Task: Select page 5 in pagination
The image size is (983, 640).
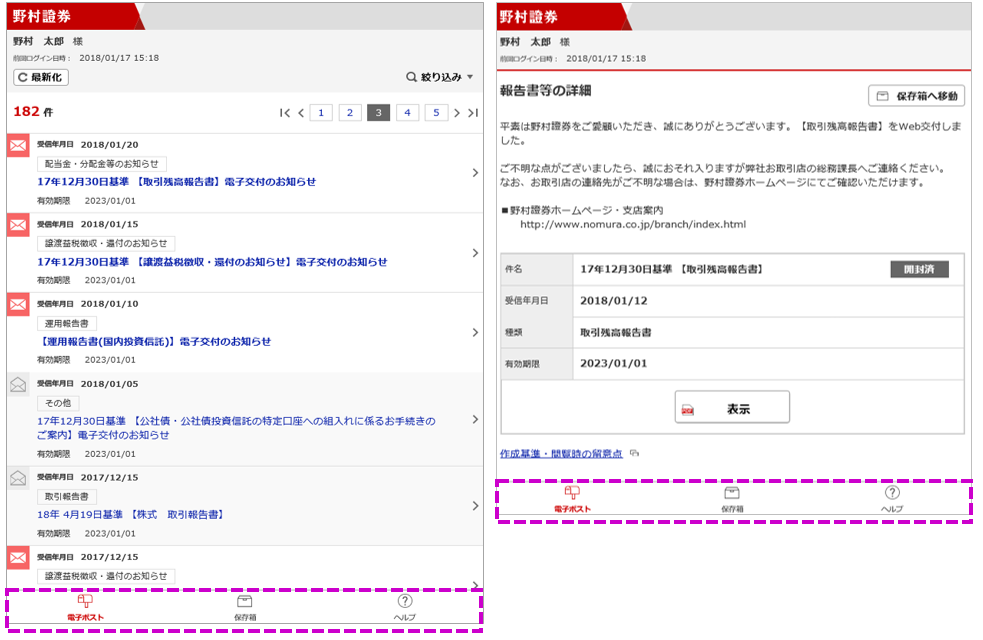Action: 436,113
